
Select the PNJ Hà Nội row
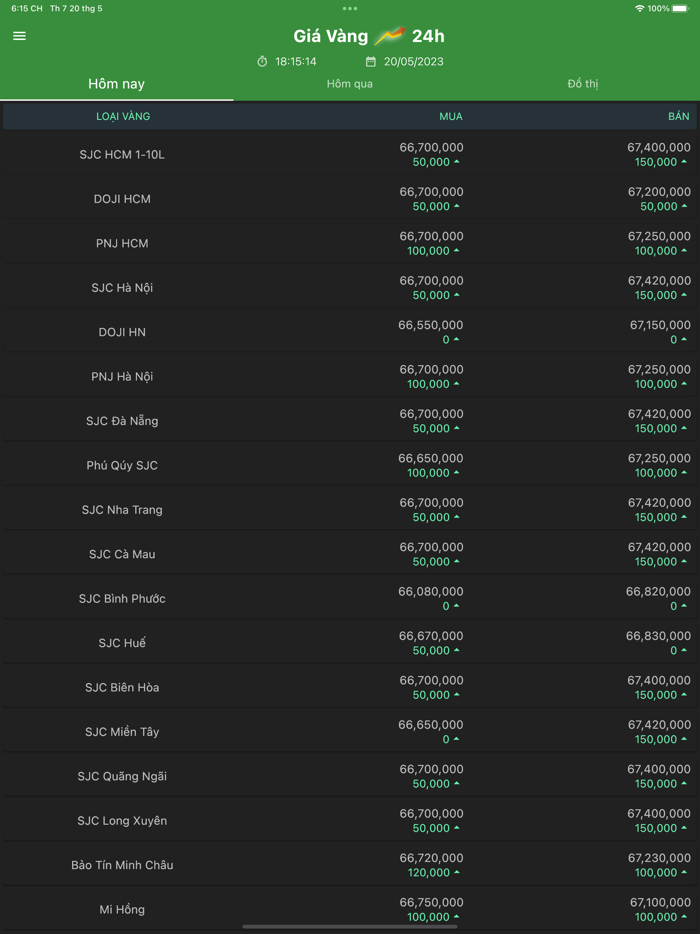(x=350, y=376)
